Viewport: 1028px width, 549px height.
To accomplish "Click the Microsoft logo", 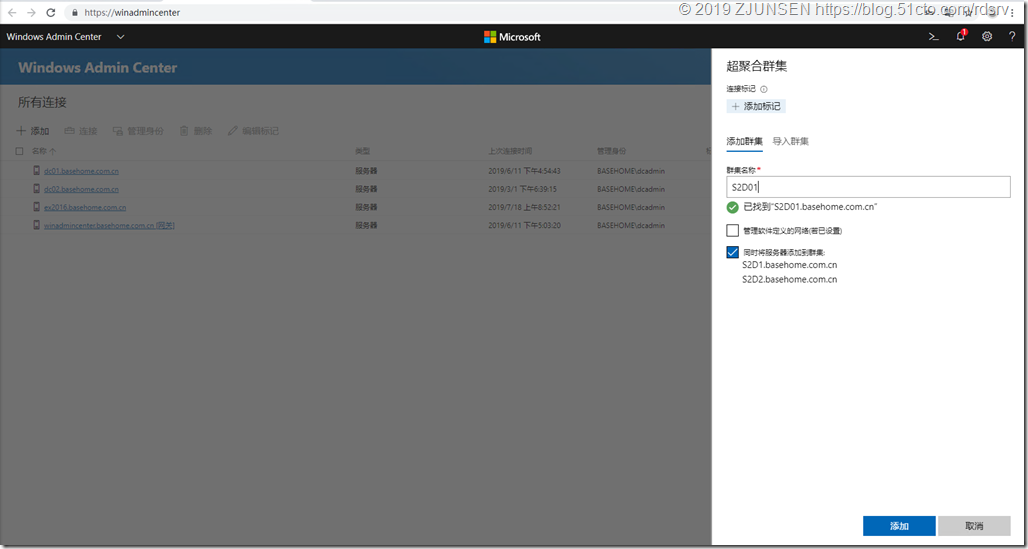I will pyautogui.click(x=512, y=37).
